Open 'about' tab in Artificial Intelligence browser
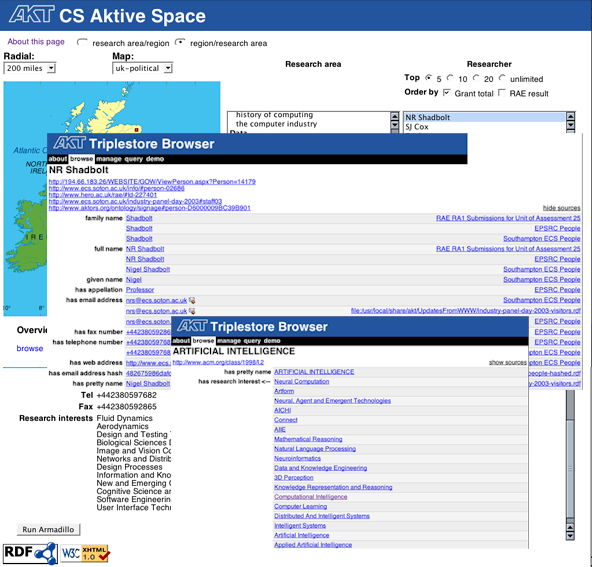 tap(181, 341)
